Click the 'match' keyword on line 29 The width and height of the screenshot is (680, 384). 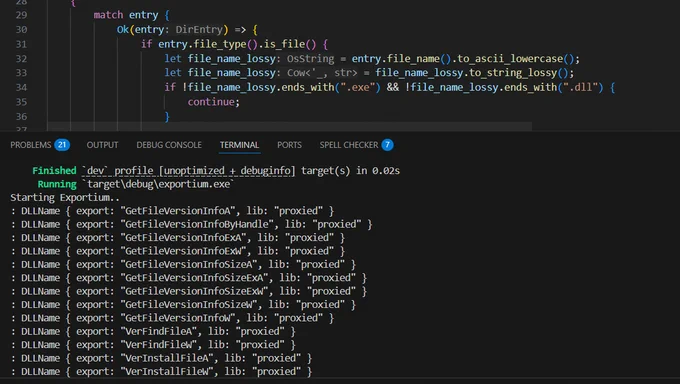tap(108, 15)
